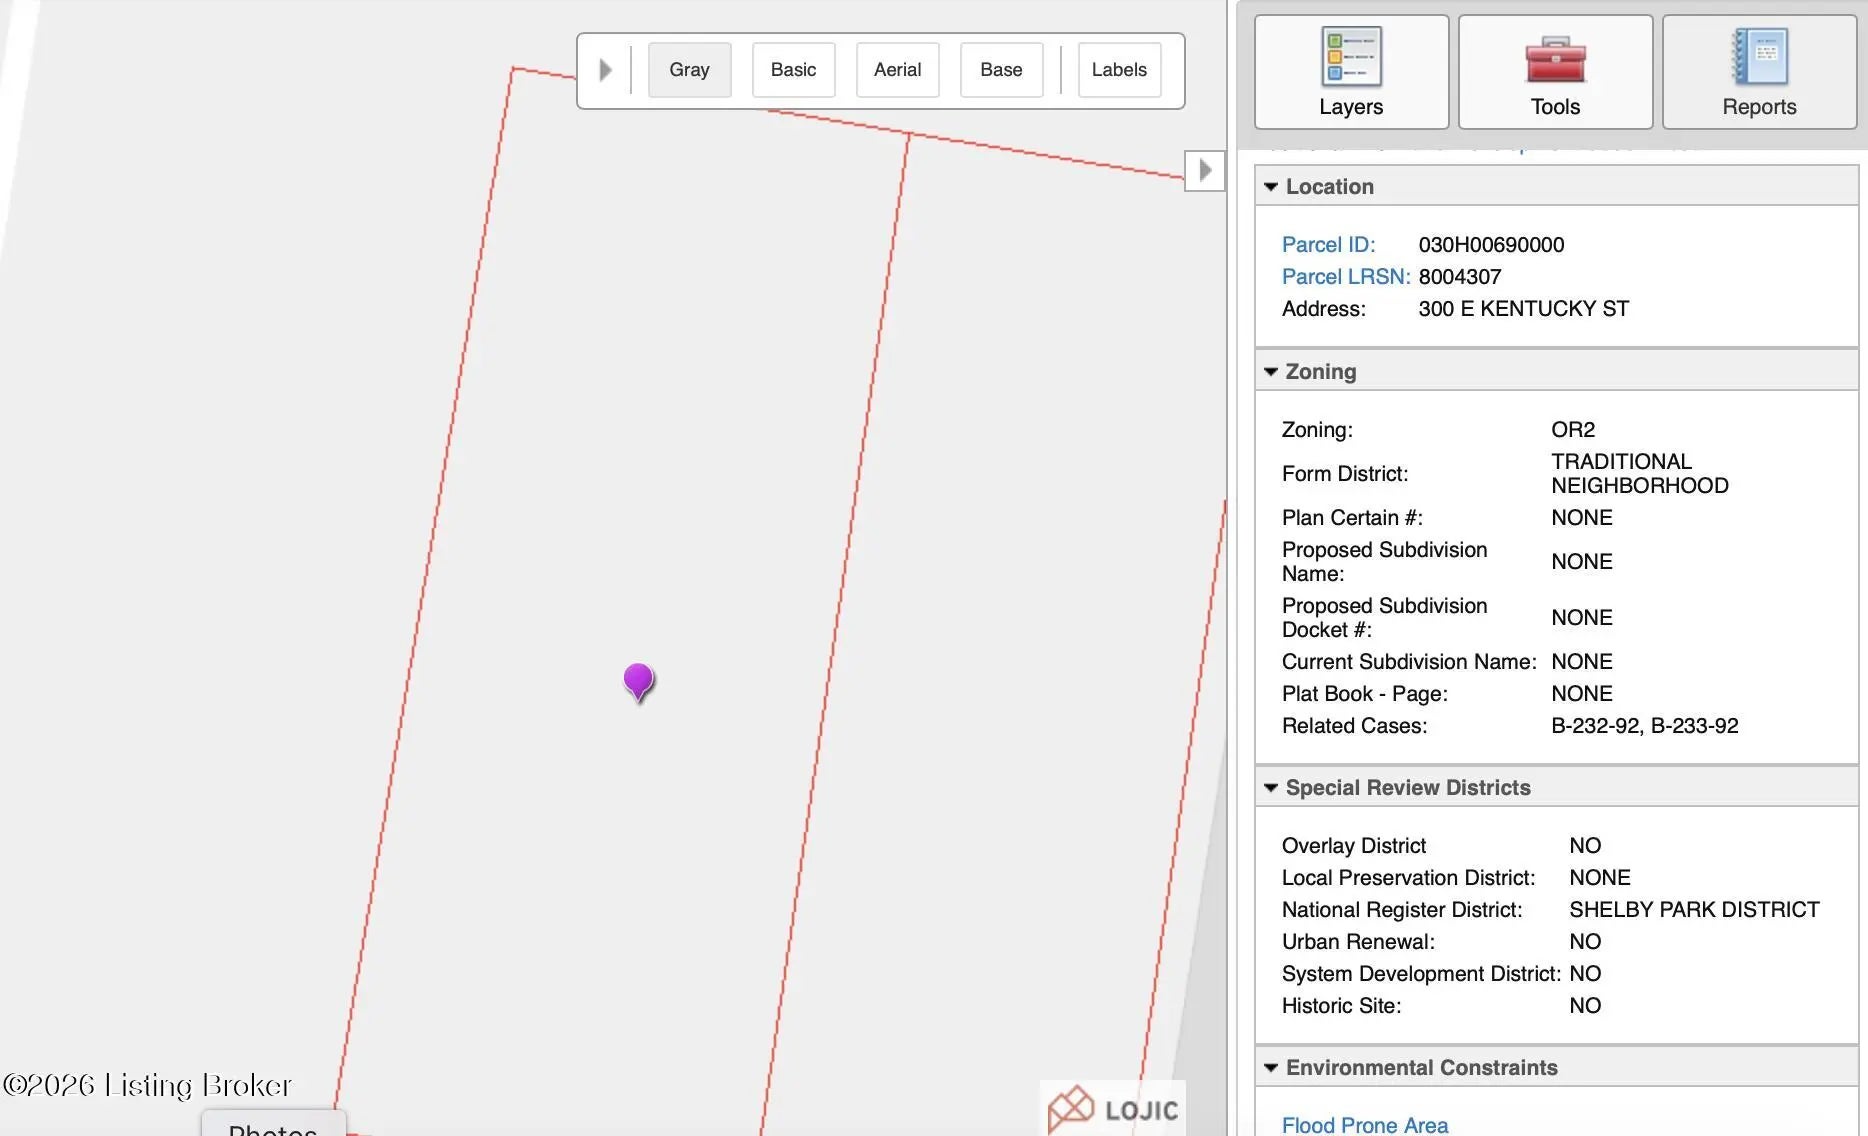Collapse Environmental Constraints section
This screenshot has width=1868, height=1136.
coord(1271,1068)
